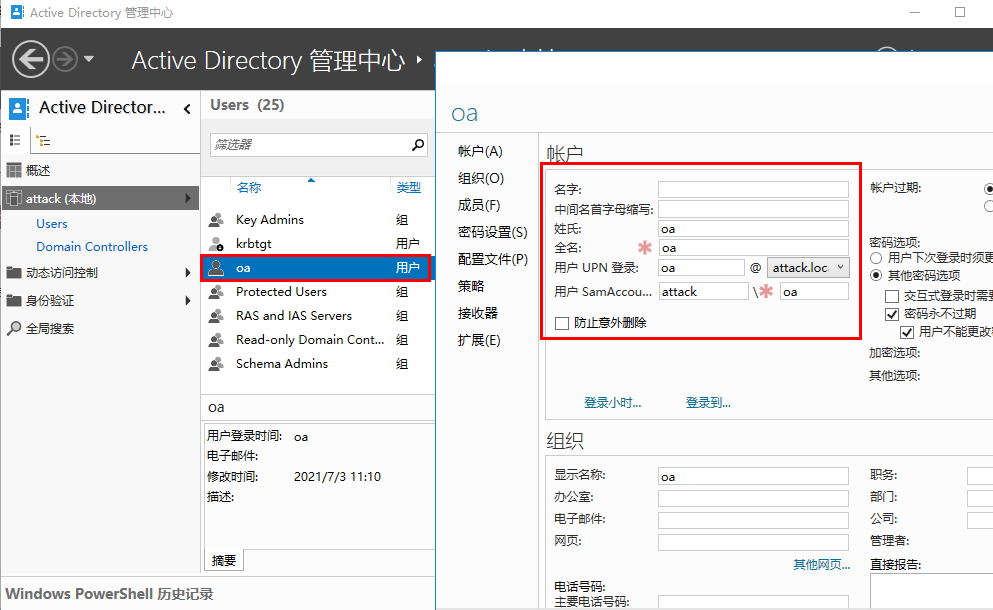Toggle 交互式登录时需要 checkbox
The height and width of the screenshot is (610, 993).
coord(892,296)
